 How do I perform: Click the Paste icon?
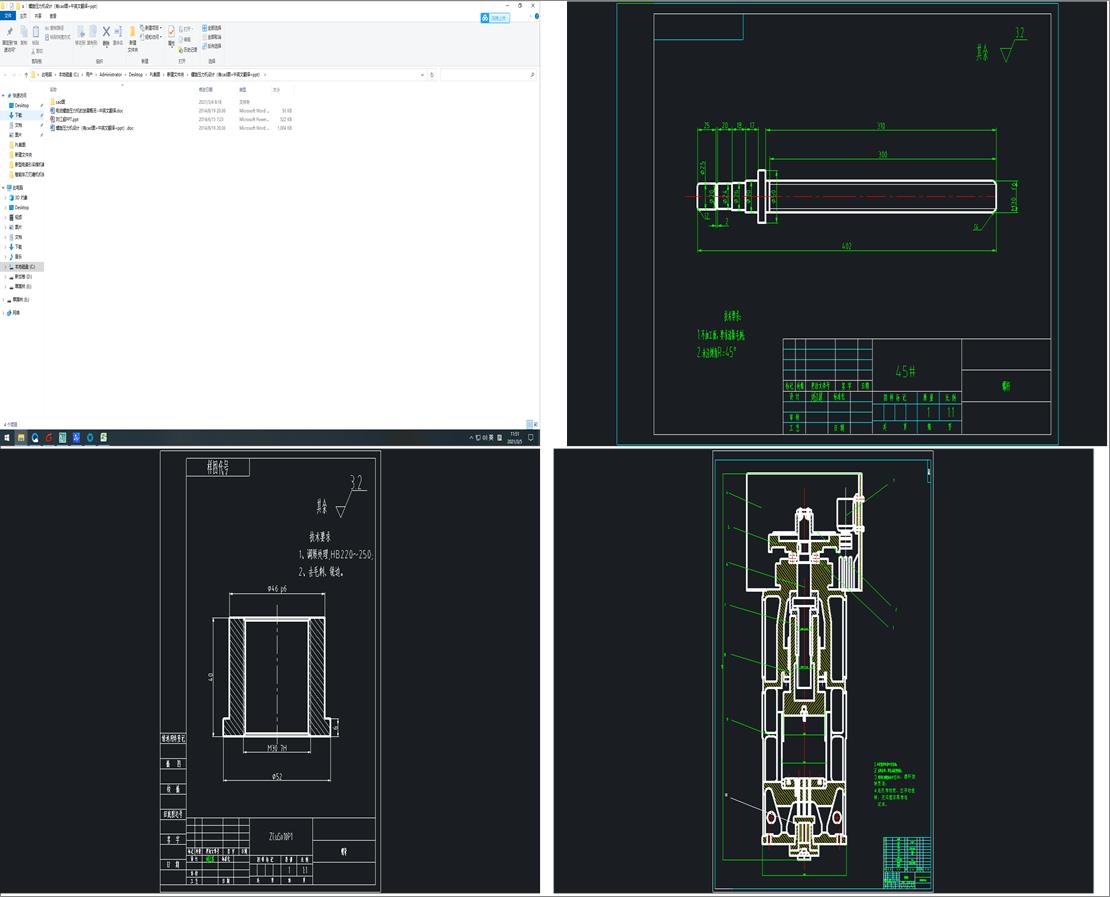pos(34,30)
